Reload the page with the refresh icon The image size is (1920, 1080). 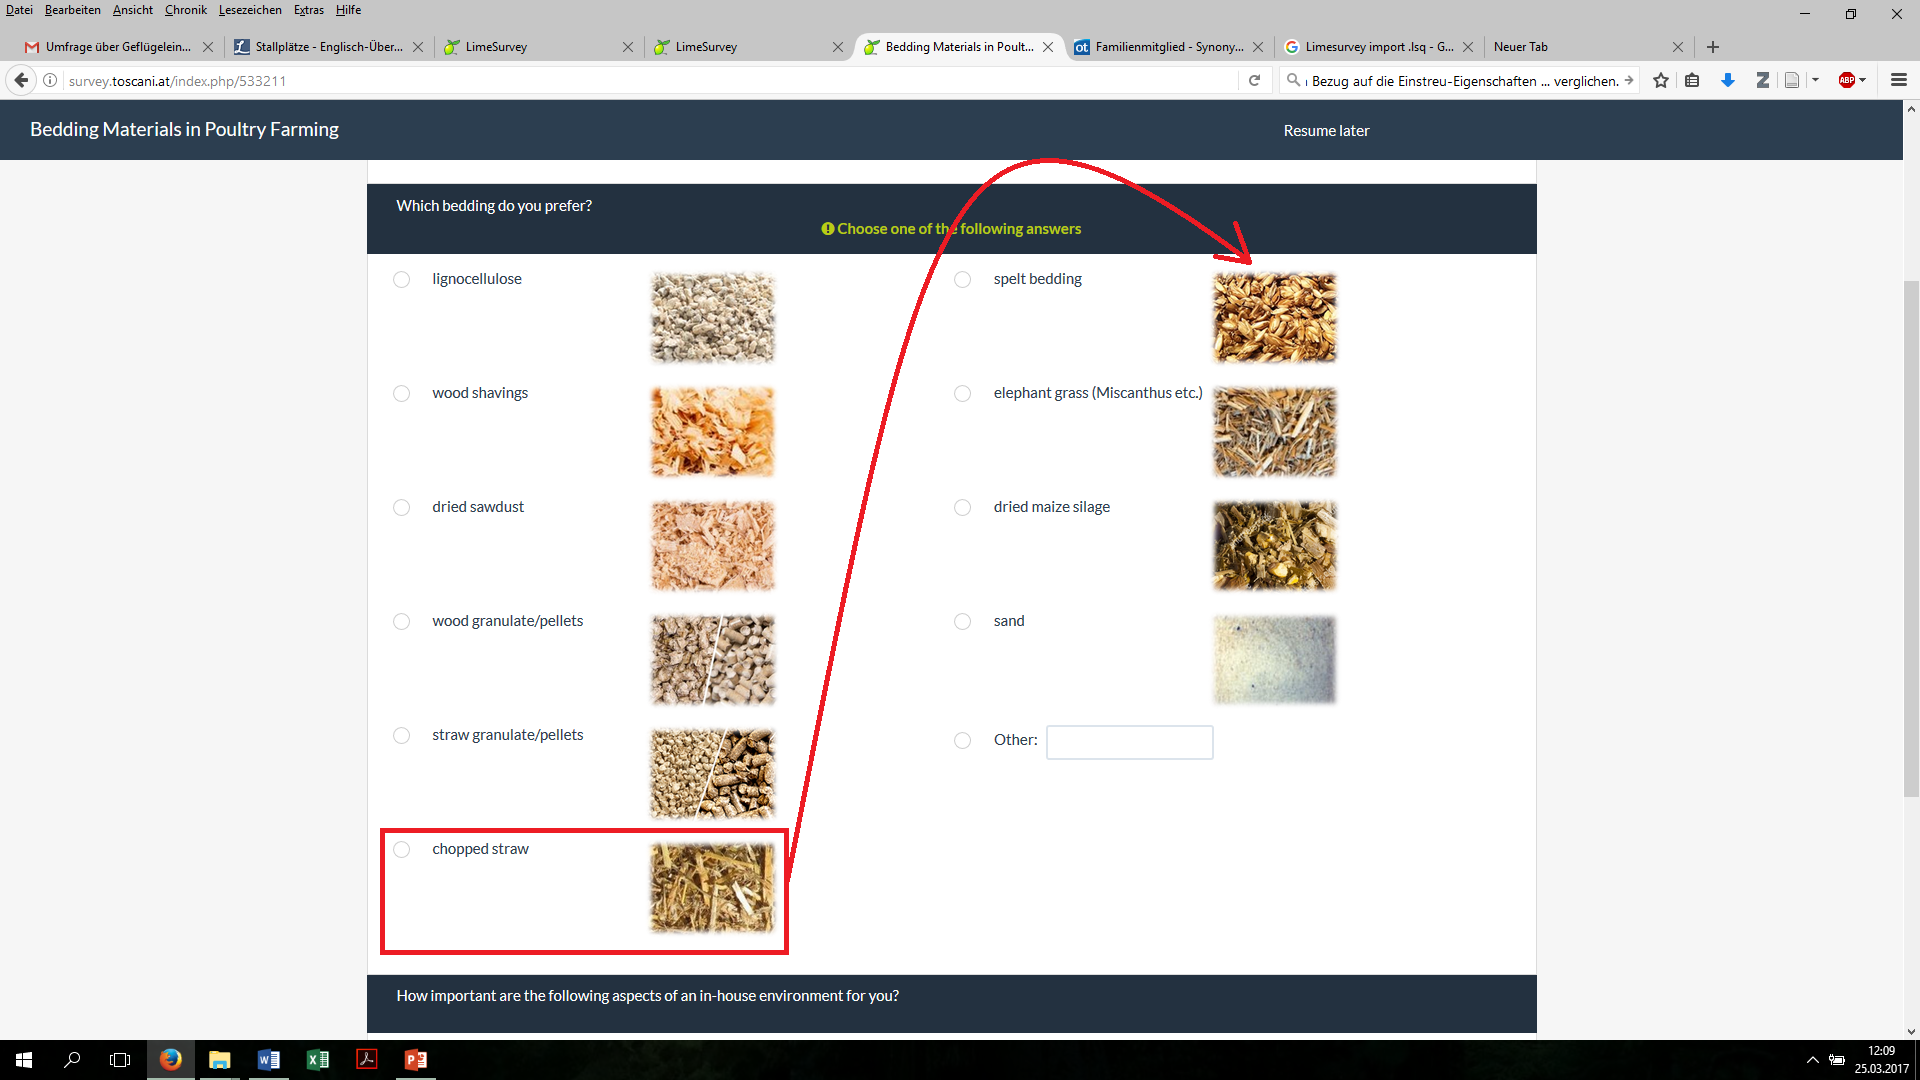pyautogui.click(x=1254, y=80)
